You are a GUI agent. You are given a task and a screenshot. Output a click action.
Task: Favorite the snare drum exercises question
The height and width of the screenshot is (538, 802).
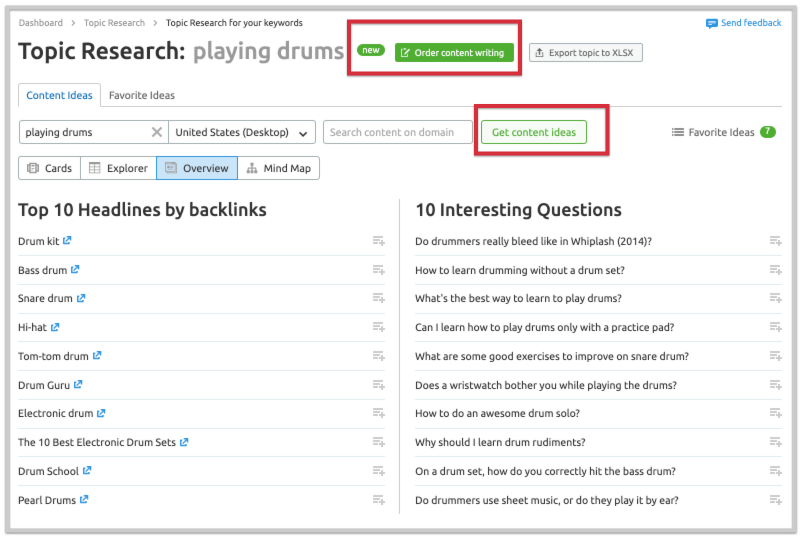[775, 356]
